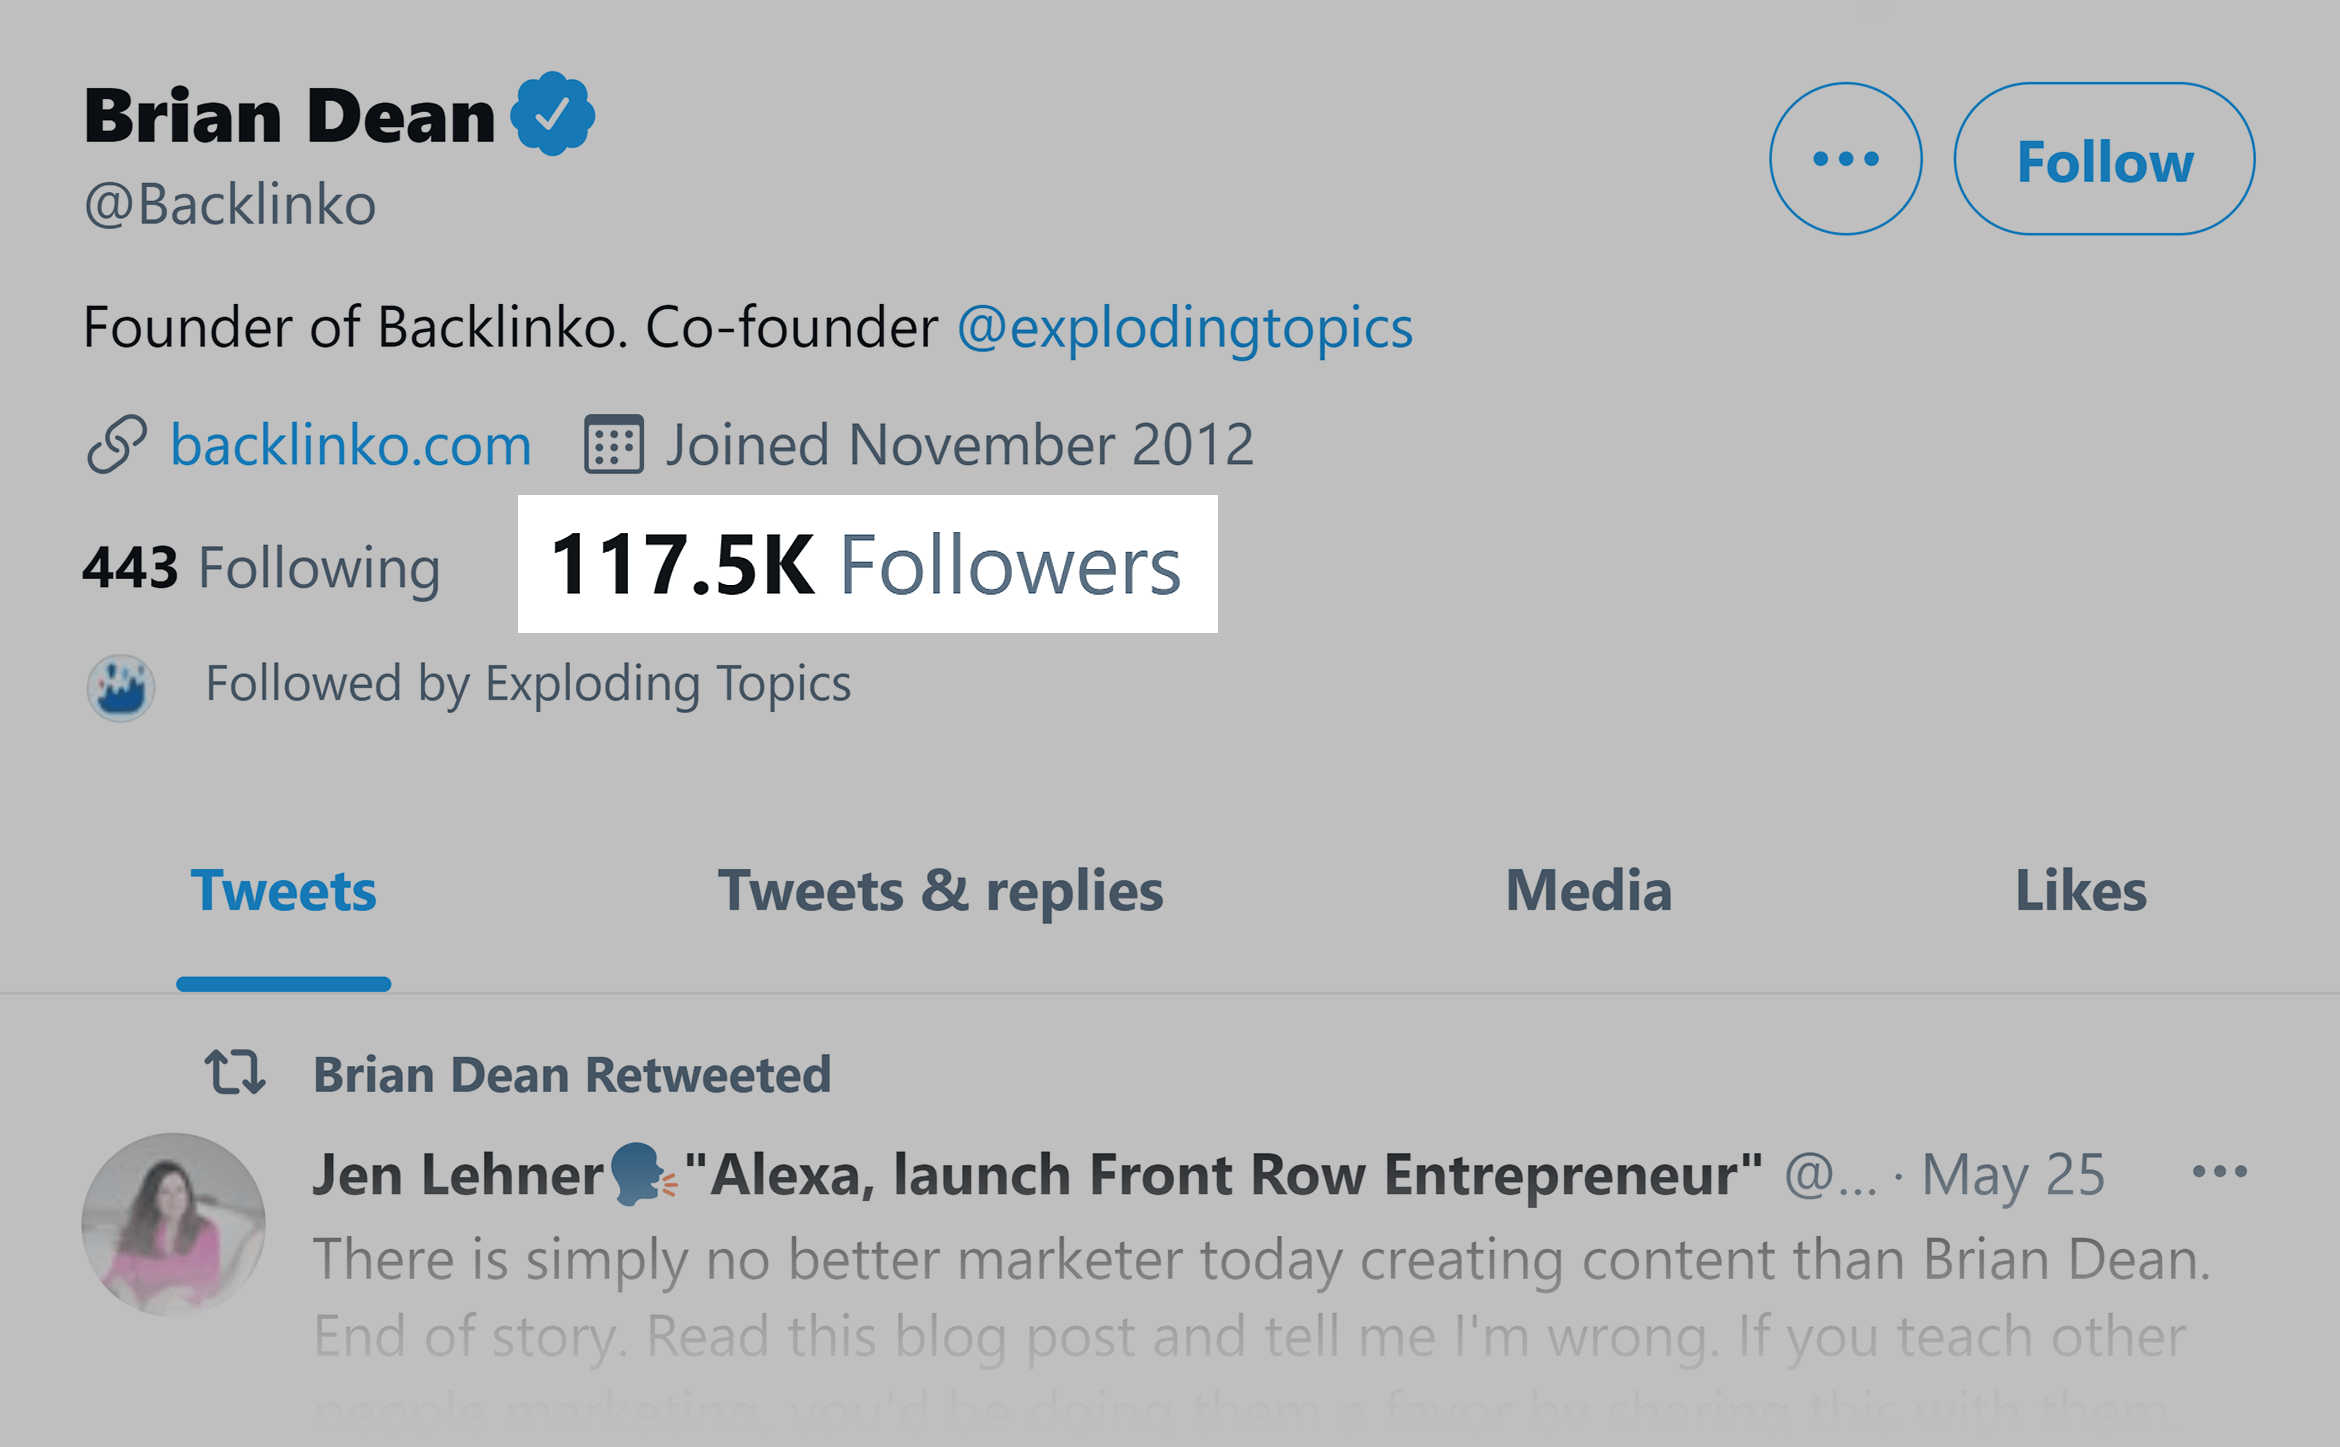The image size is (2340, 1447).
Task: Open the backlinko.com website link
Action: click(349, 444)
